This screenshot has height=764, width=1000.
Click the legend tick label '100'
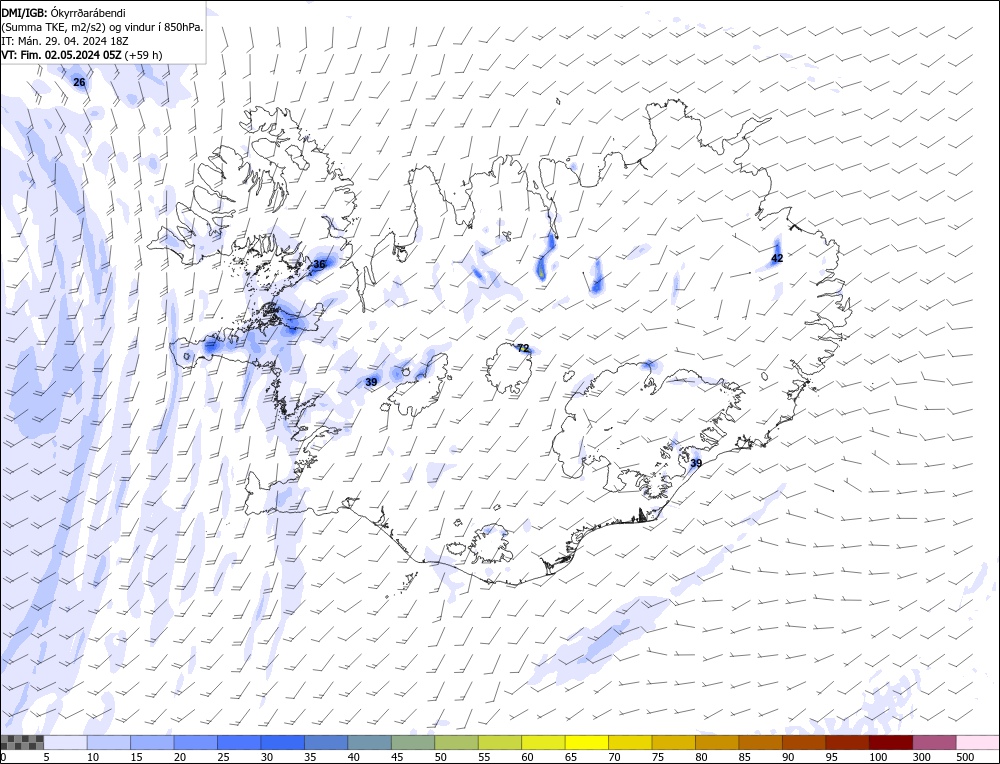click(x=878, y=757)
